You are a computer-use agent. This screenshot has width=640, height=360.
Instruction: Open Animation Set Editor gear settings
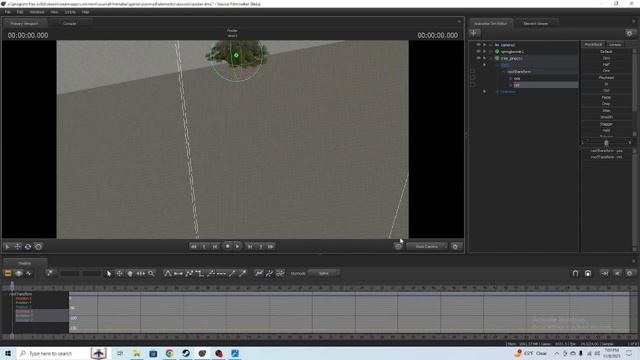pyautogui.click(x=629, y=33)
